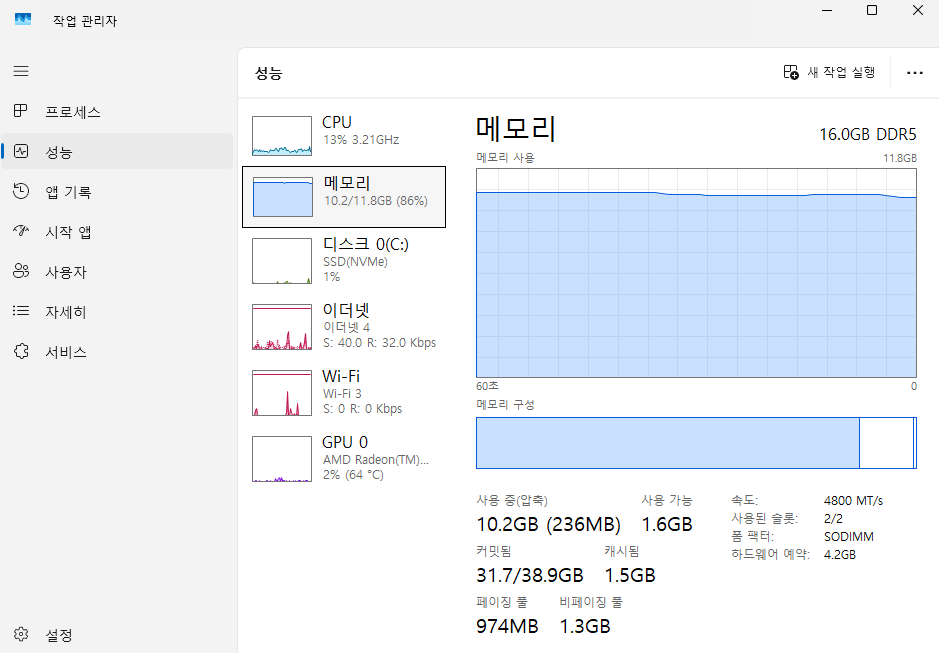Select the 메모리 mini graph thumbnail

[x=283, y=197]
